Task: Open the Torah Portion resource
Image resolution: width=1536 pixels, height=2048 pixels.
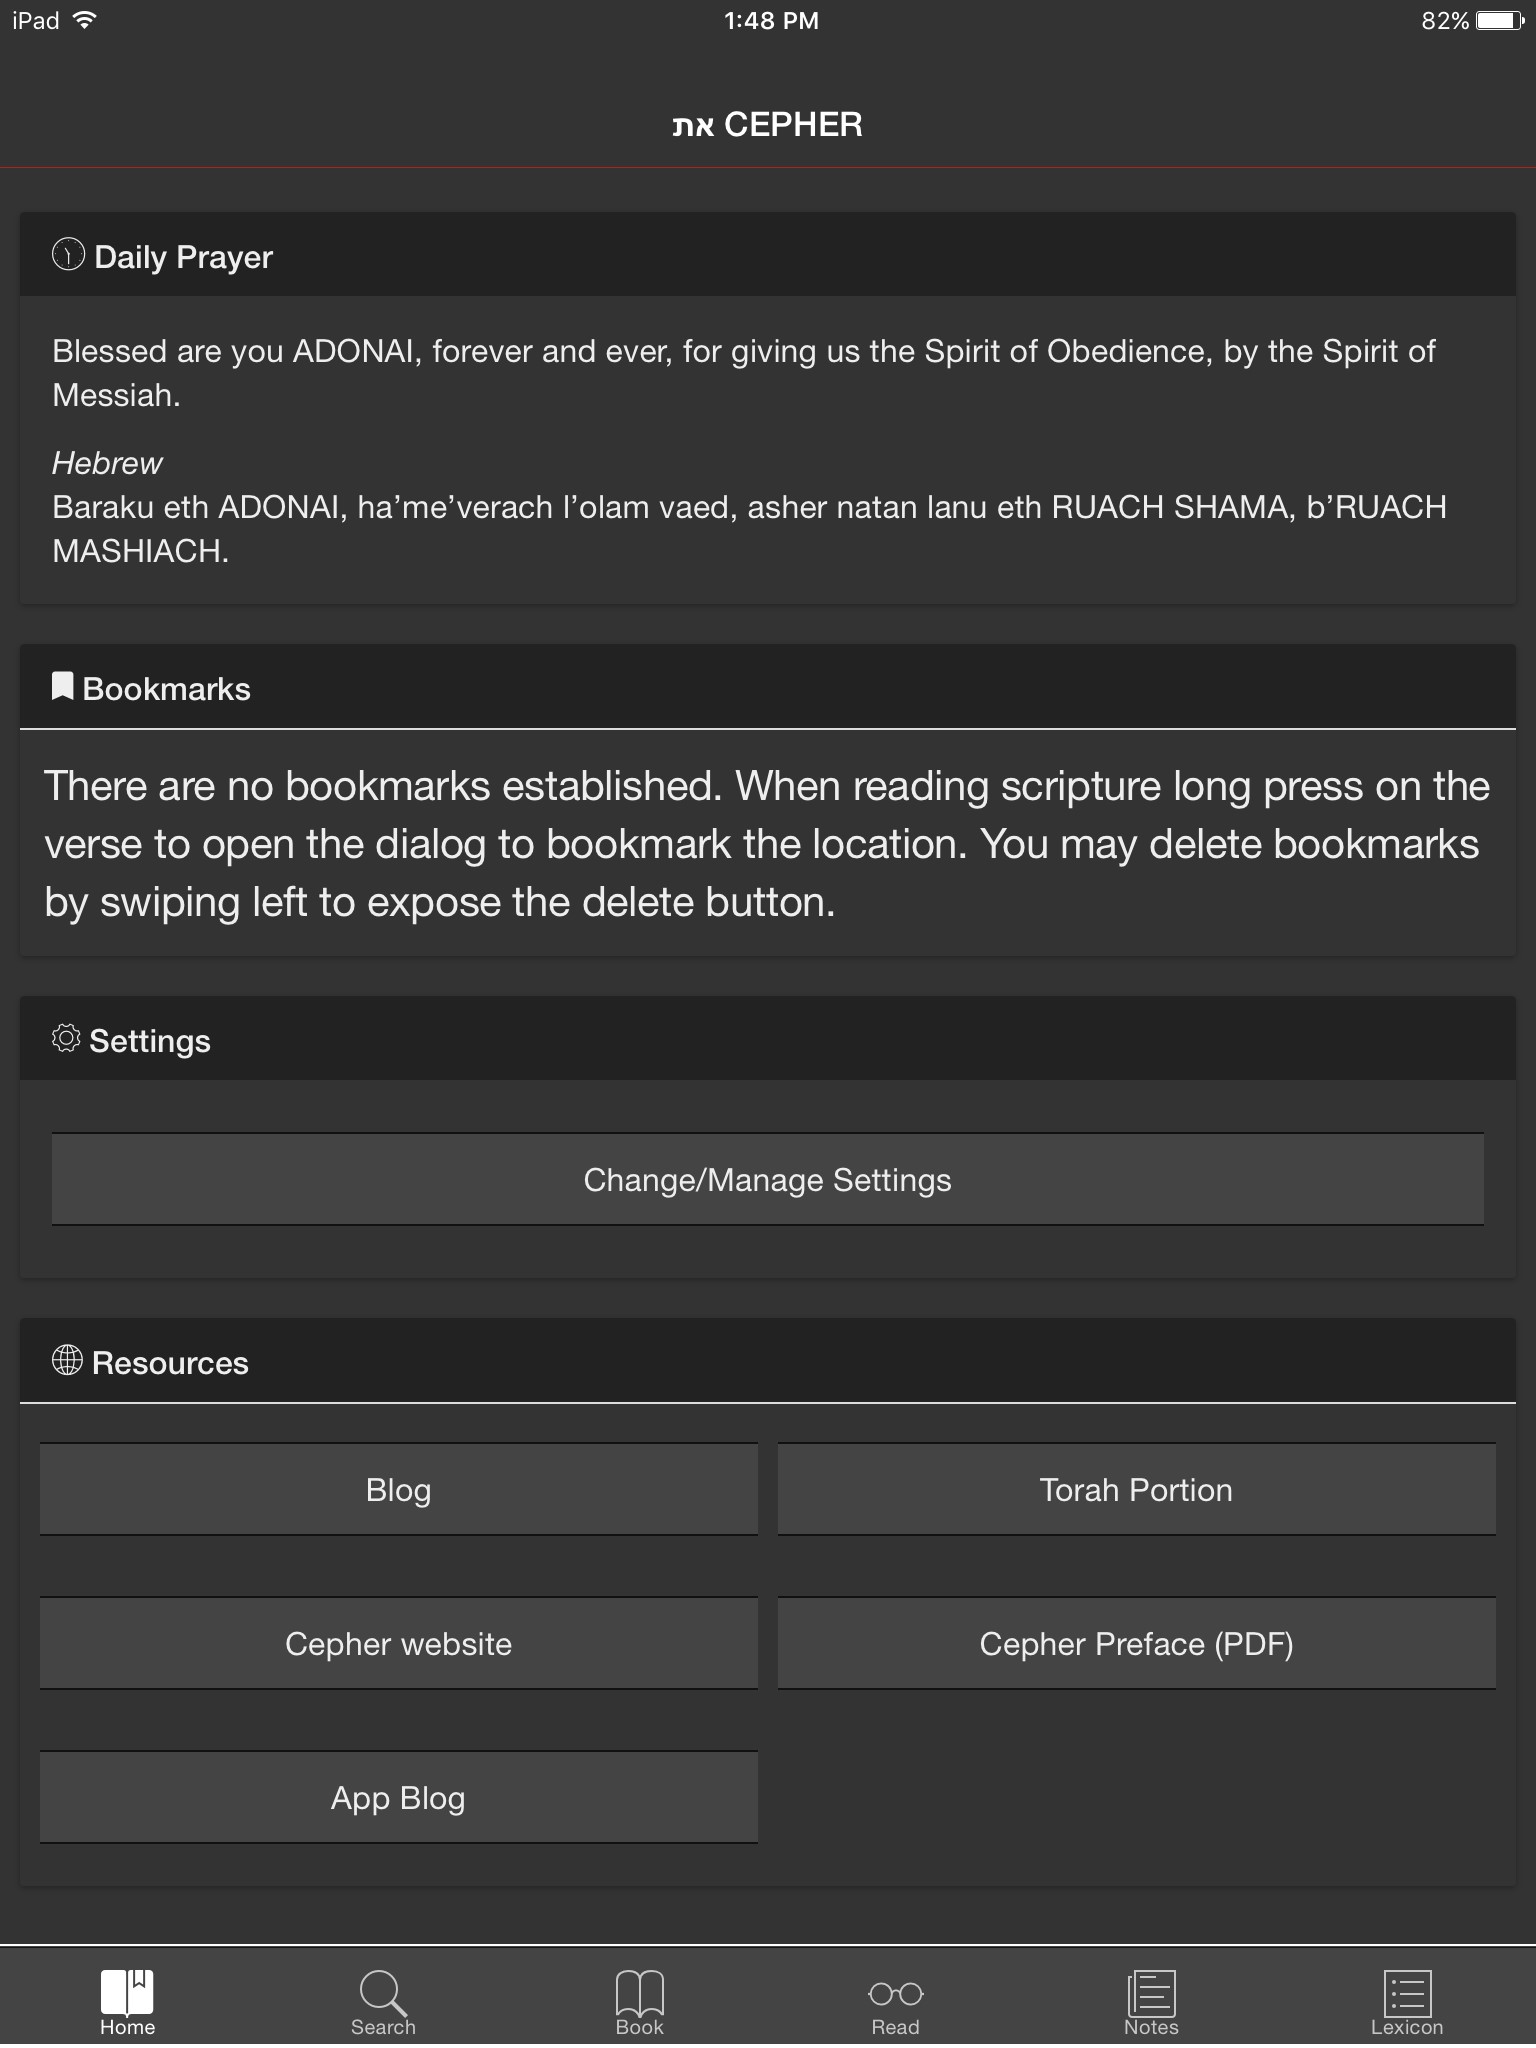Action: click(x=1136, y=1489)
